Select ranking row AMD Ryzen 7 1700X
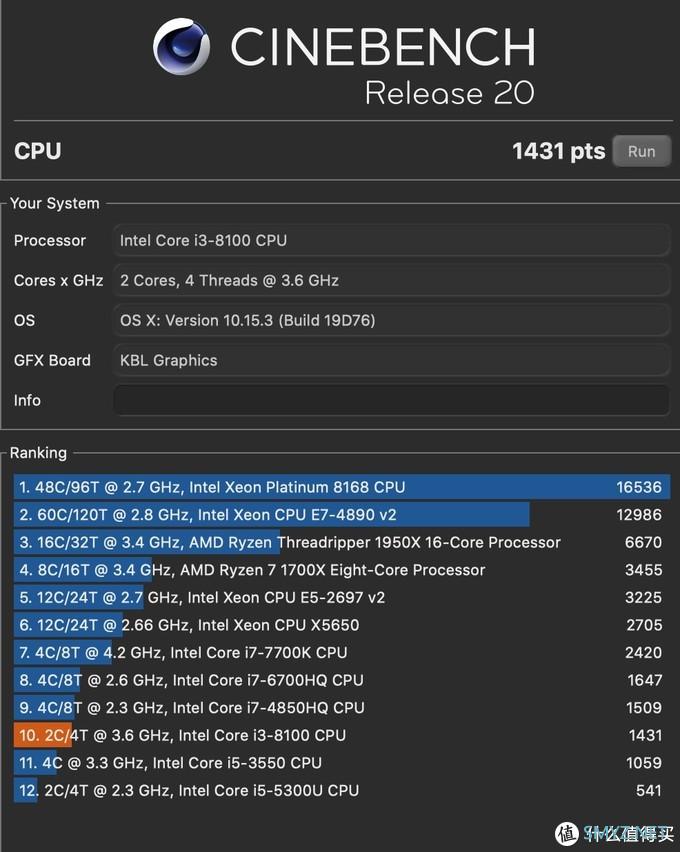Image resolution: width=680 pixels, height=852 pixels. click(x=342, y=570)
